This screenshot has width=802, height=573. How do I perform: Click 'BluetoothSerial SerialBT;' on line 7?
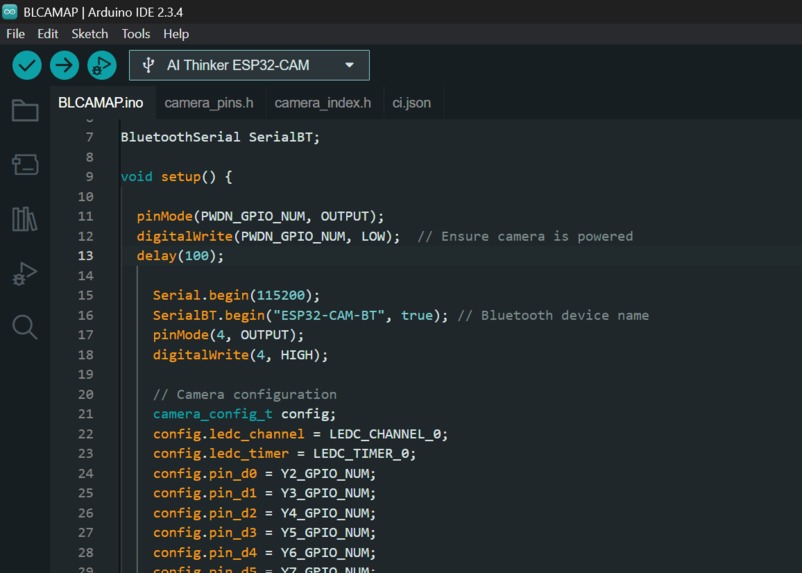pos(220,137)
